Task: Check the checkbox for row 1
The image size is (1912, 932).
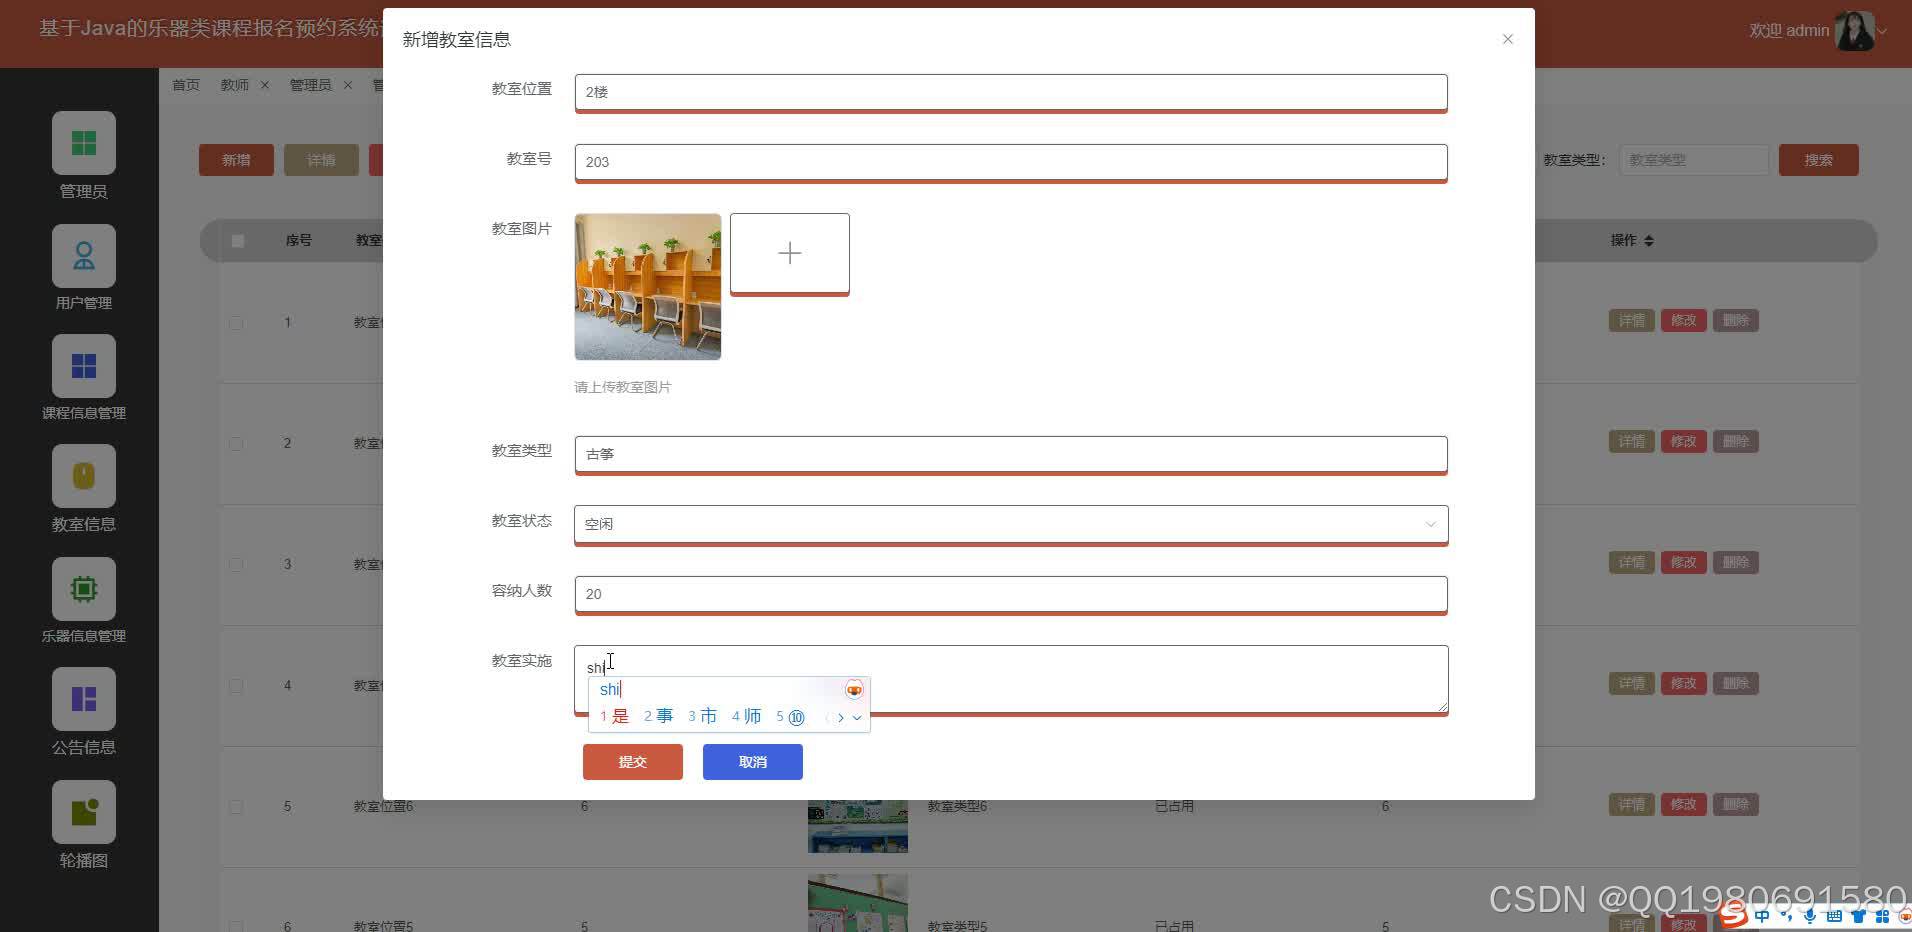Action: pos(236,323)
